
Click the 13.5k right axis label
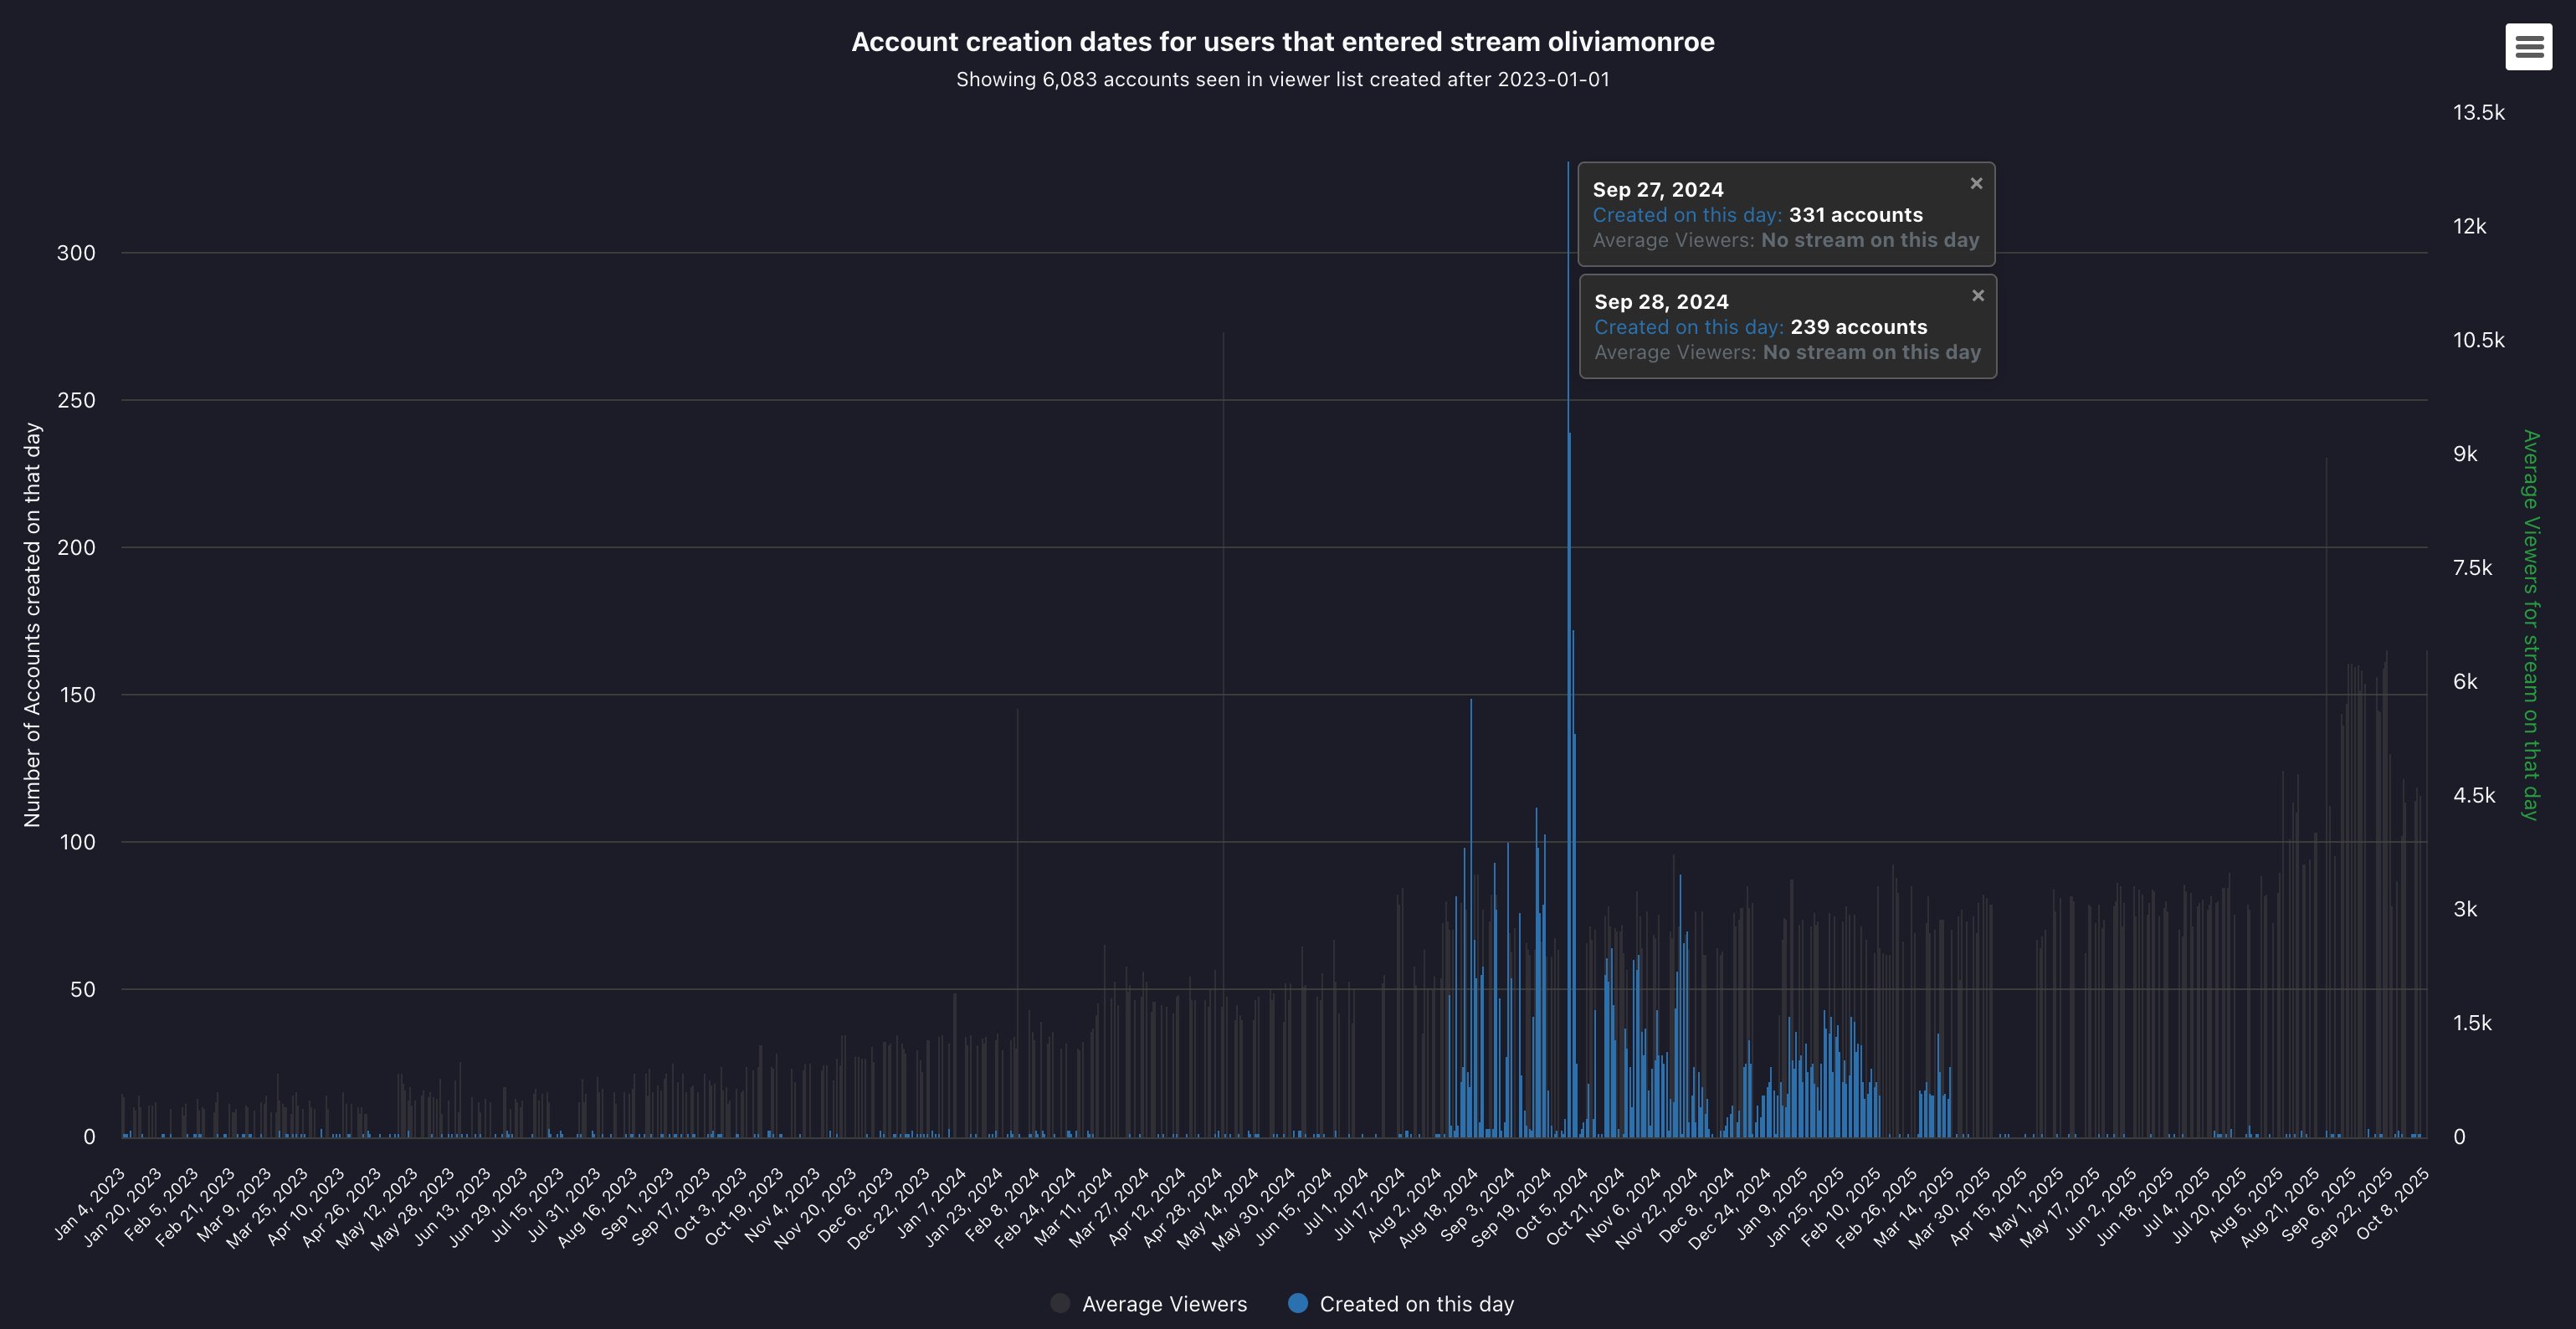[2478, 113]
